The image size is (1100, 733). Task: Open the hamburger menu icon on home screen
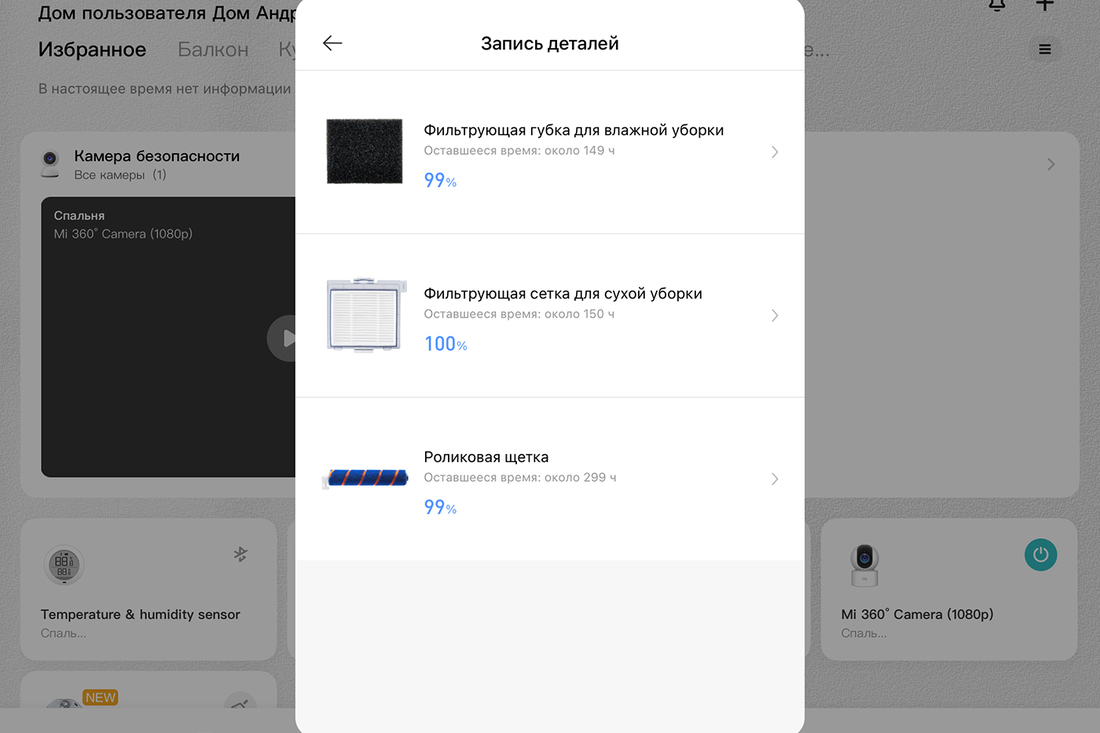click(1045, 49)
